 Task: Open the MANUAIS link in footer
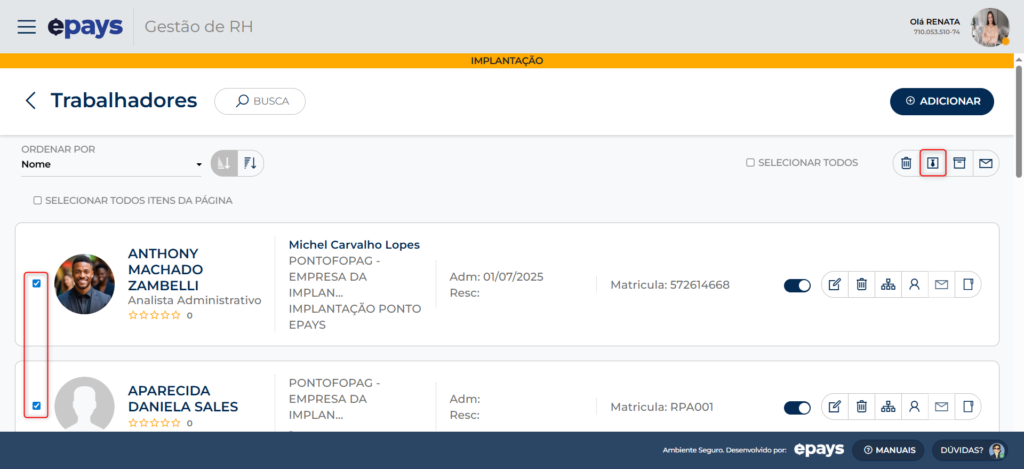[889, 450]
